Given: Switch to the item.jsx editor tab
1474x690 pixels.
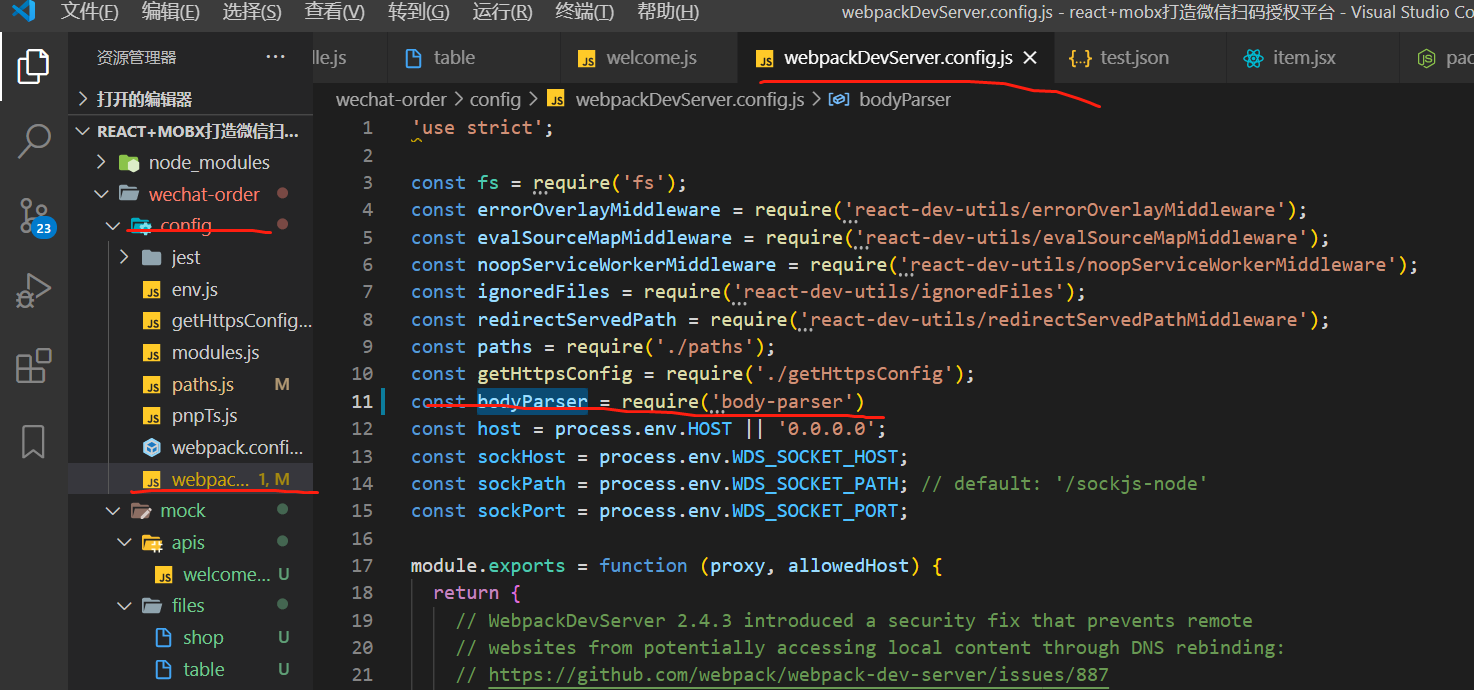Looking at the screenshot, I should [x=1313, y=58].
